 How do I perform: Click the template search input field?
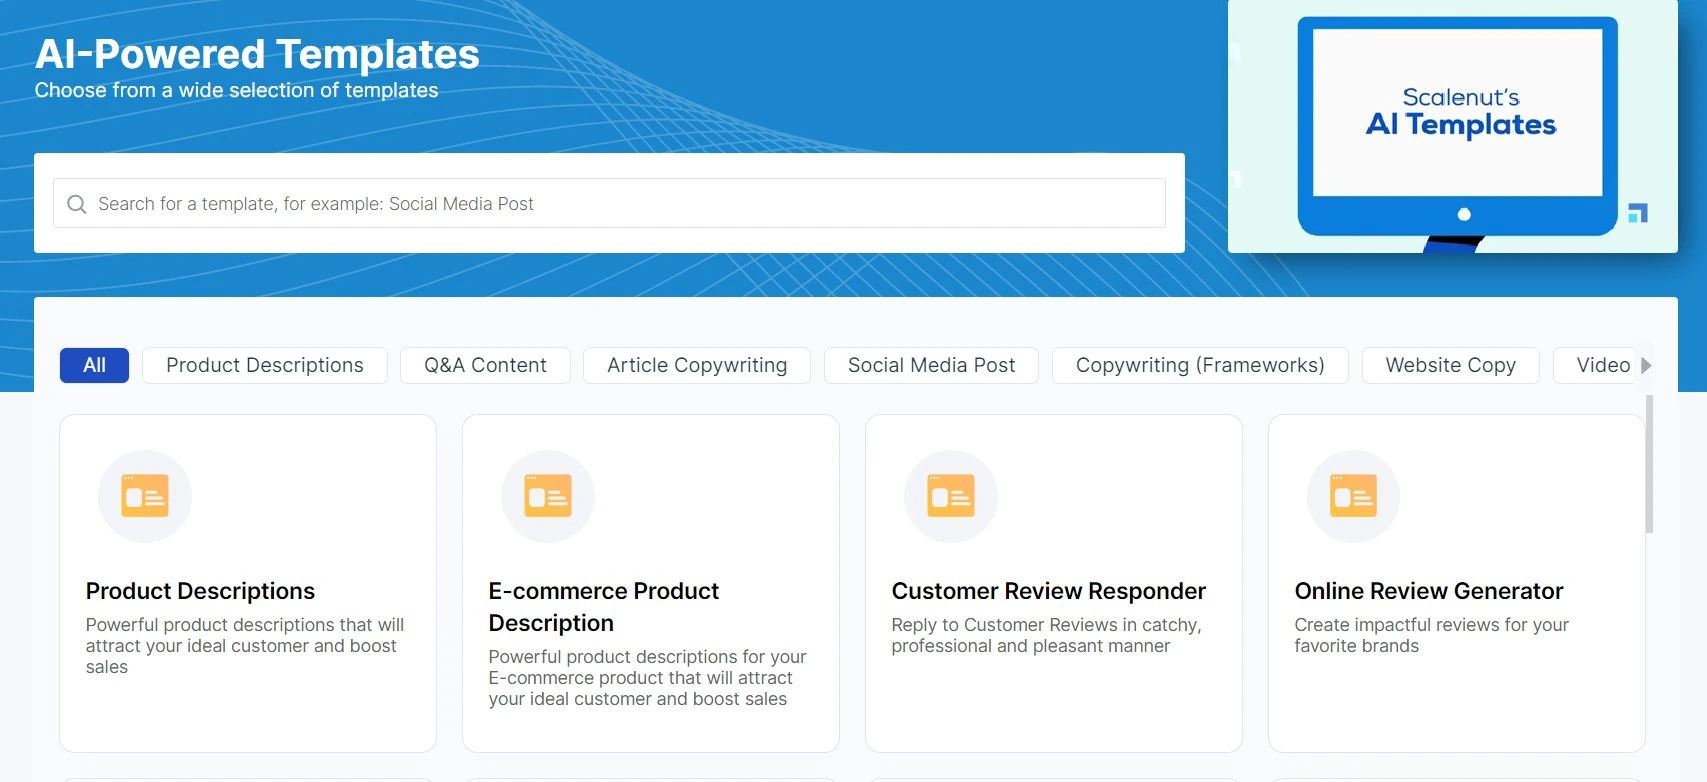click(620, 204)
